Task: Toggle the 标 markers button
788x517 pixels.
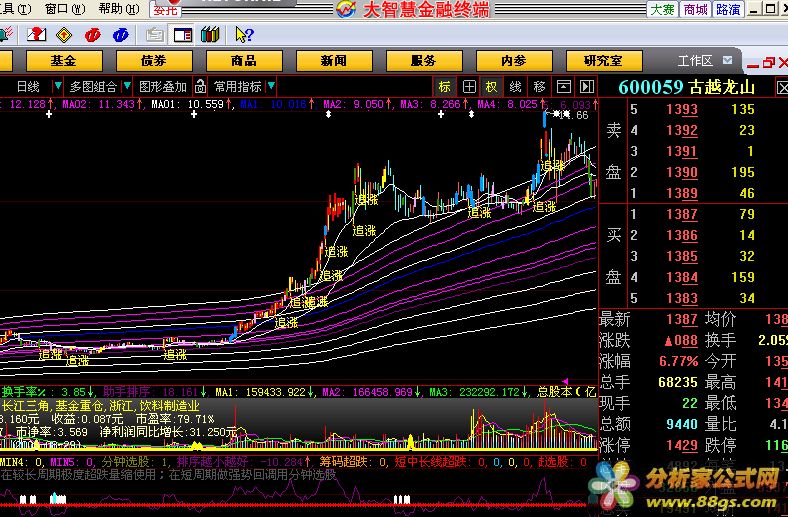Action: tap(444, 86)
